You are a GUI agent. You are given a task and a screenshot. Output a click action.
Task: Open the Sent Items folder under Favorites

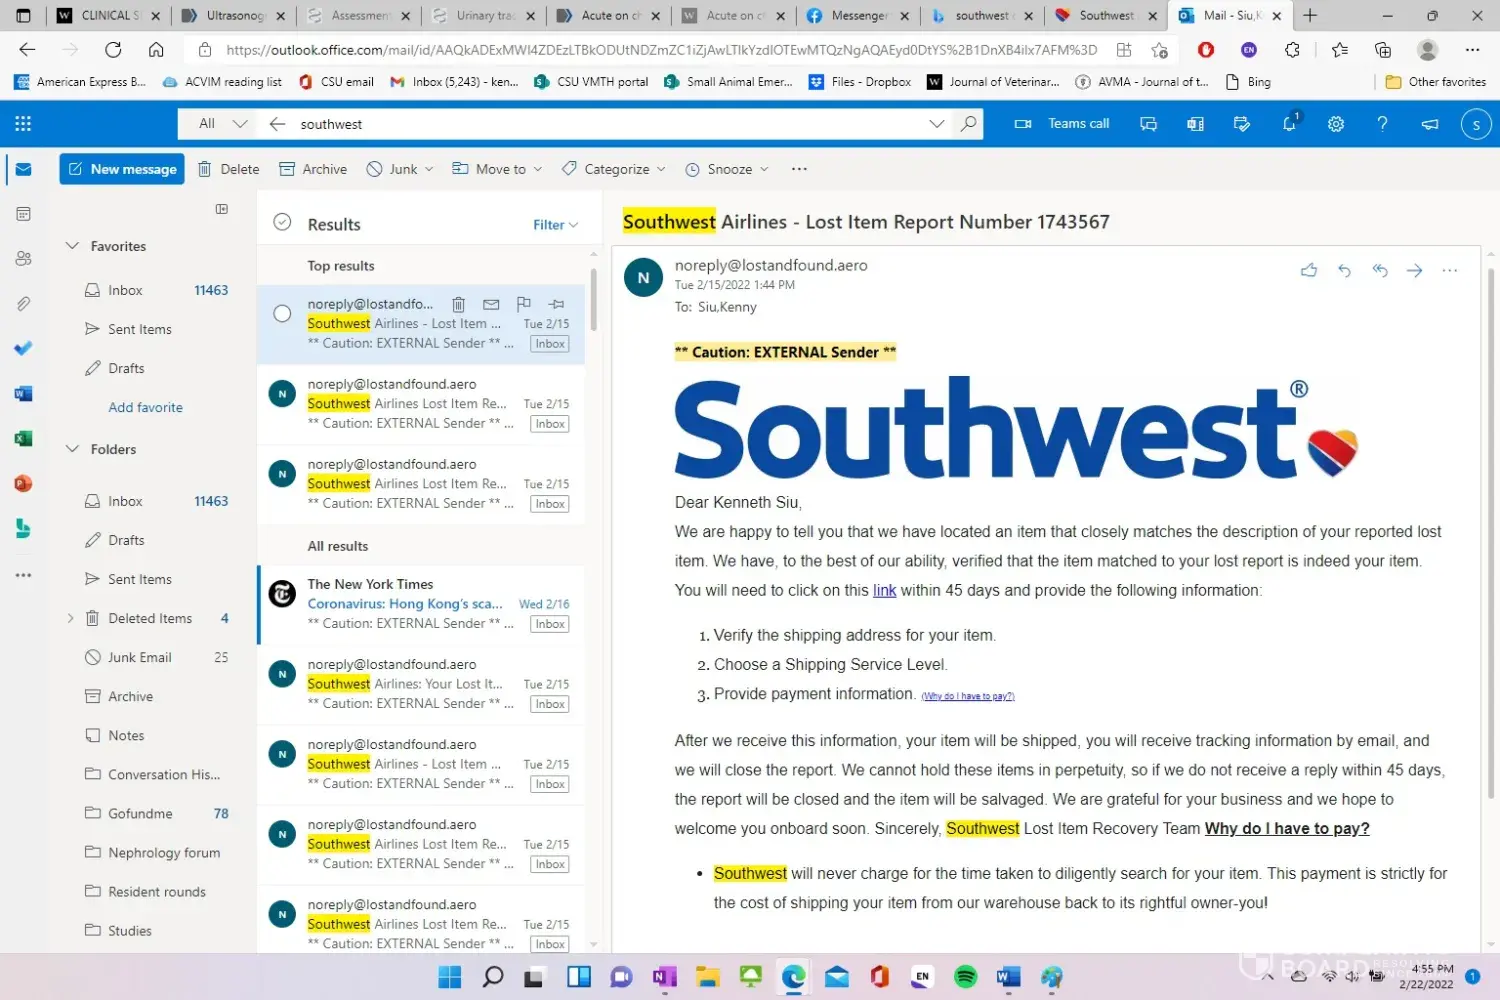140,329
